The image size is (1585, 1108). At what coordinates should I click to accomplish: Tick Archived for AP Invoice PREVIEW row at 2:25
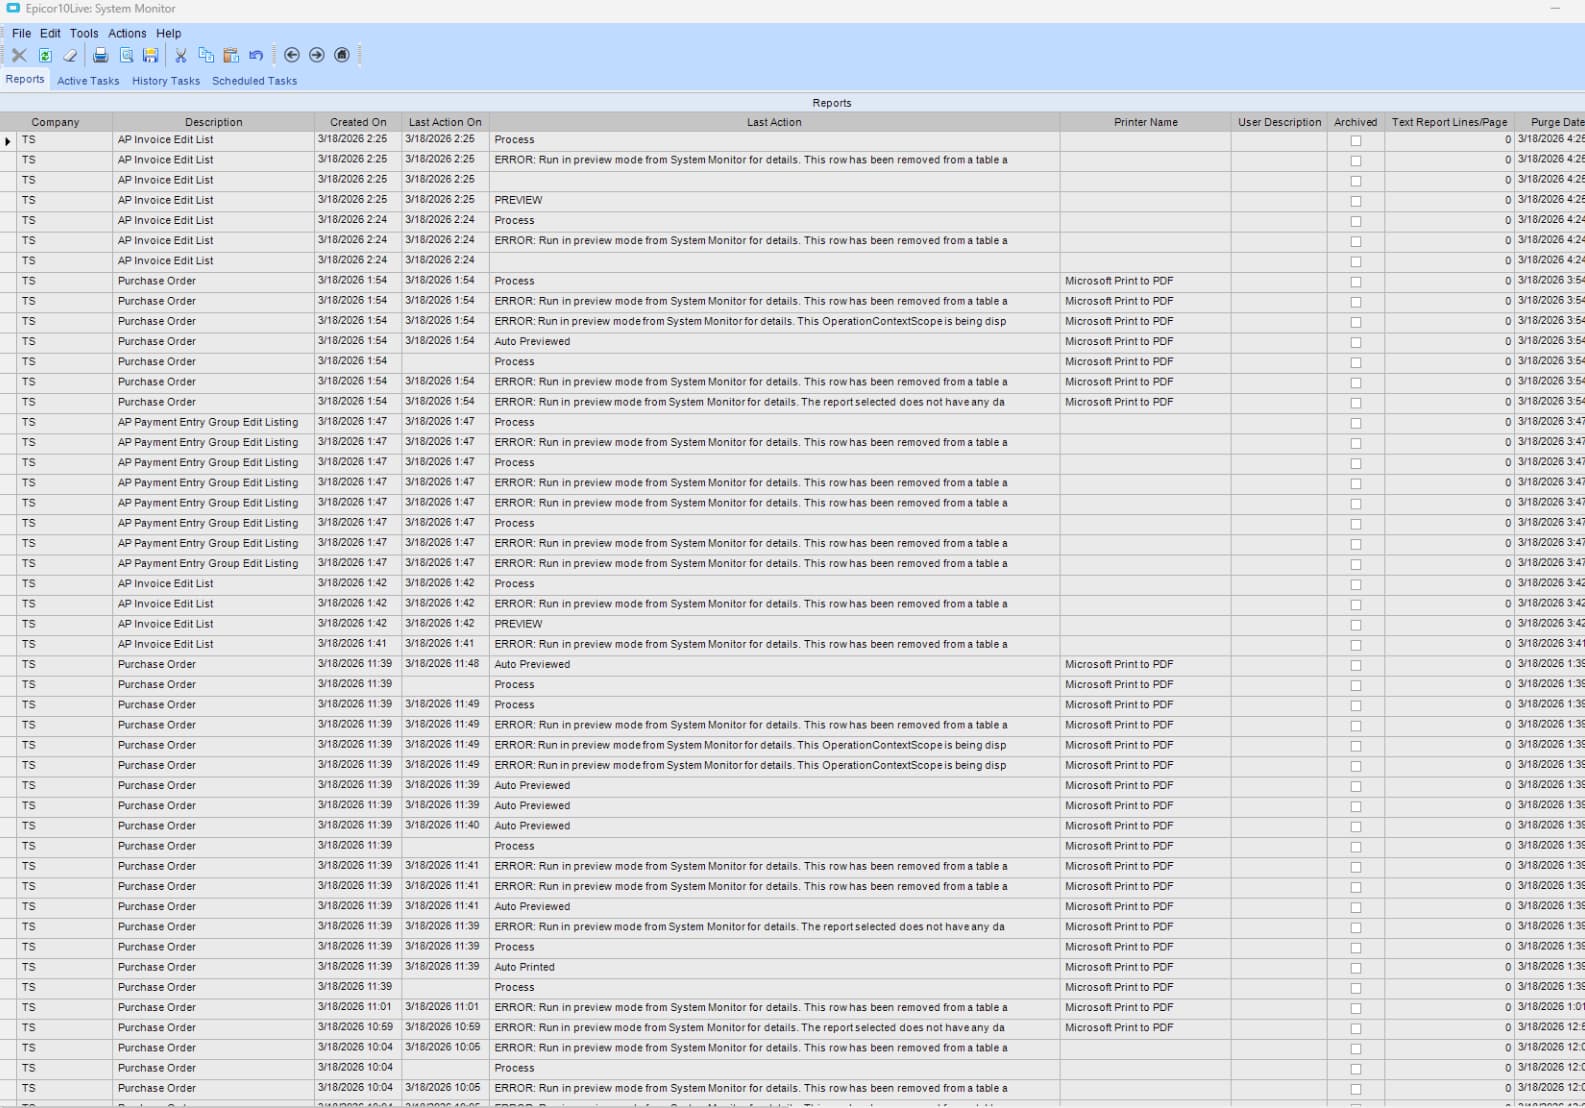tap(1356, 201)
